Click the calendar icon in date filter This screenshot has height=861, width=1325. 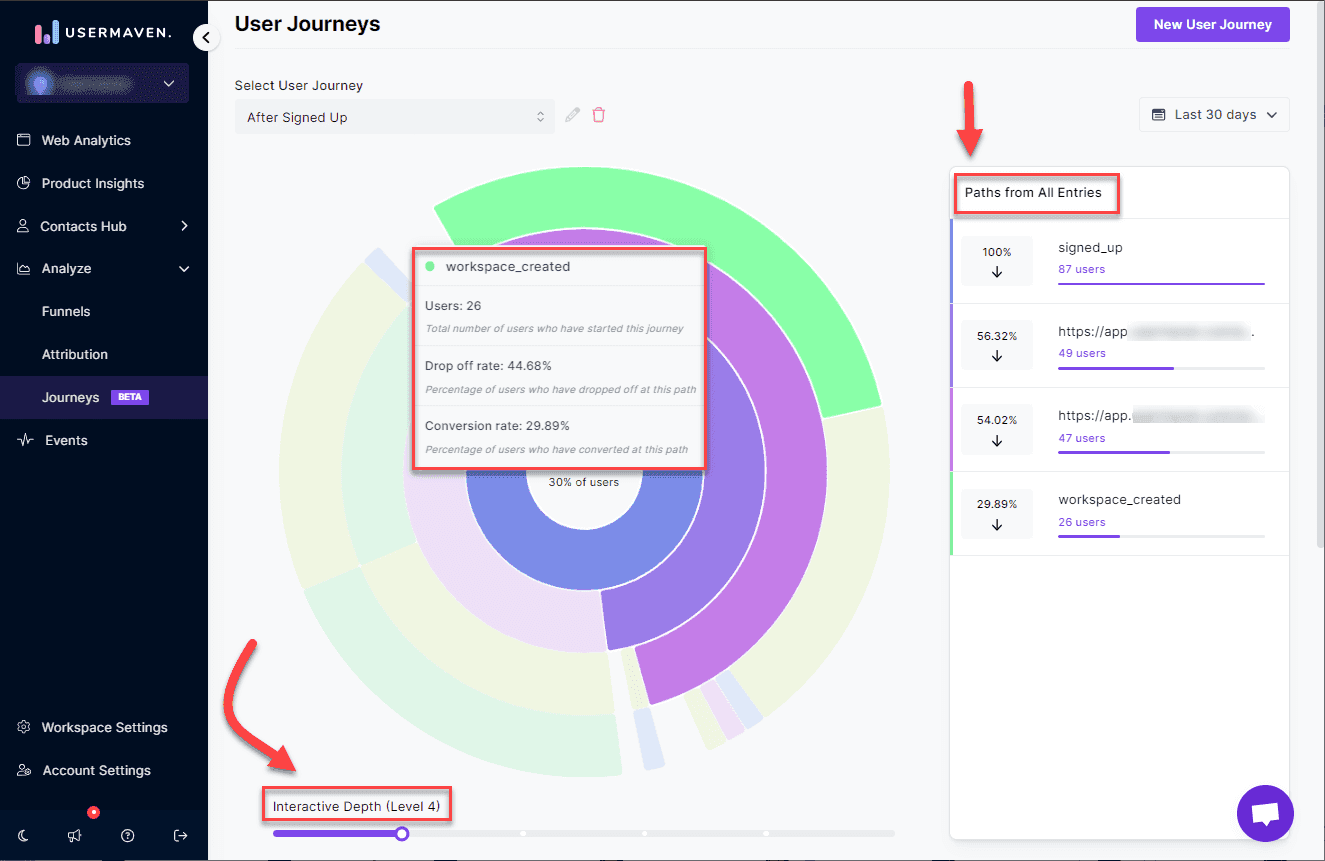pyautogui.click(x=1159, y=115)
